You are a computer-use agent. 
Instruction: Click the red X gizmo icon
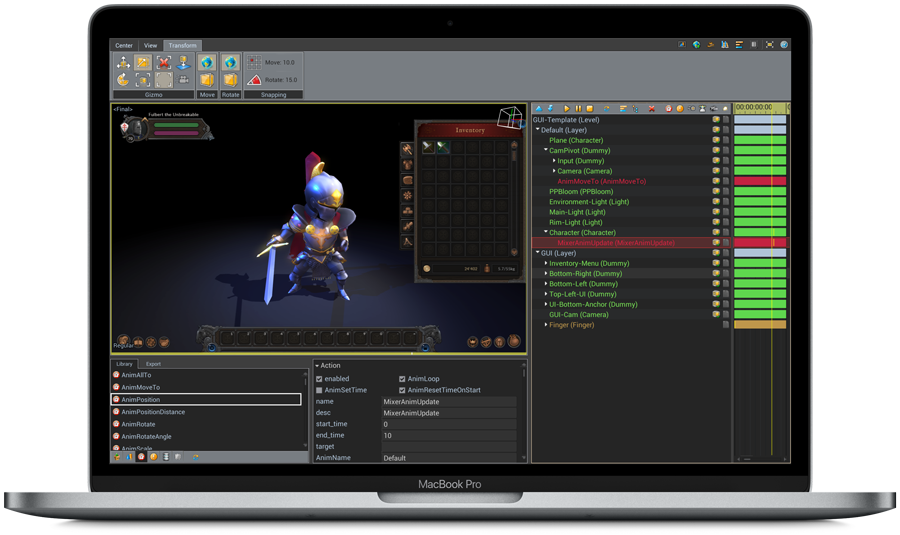(x=164, y=62)
